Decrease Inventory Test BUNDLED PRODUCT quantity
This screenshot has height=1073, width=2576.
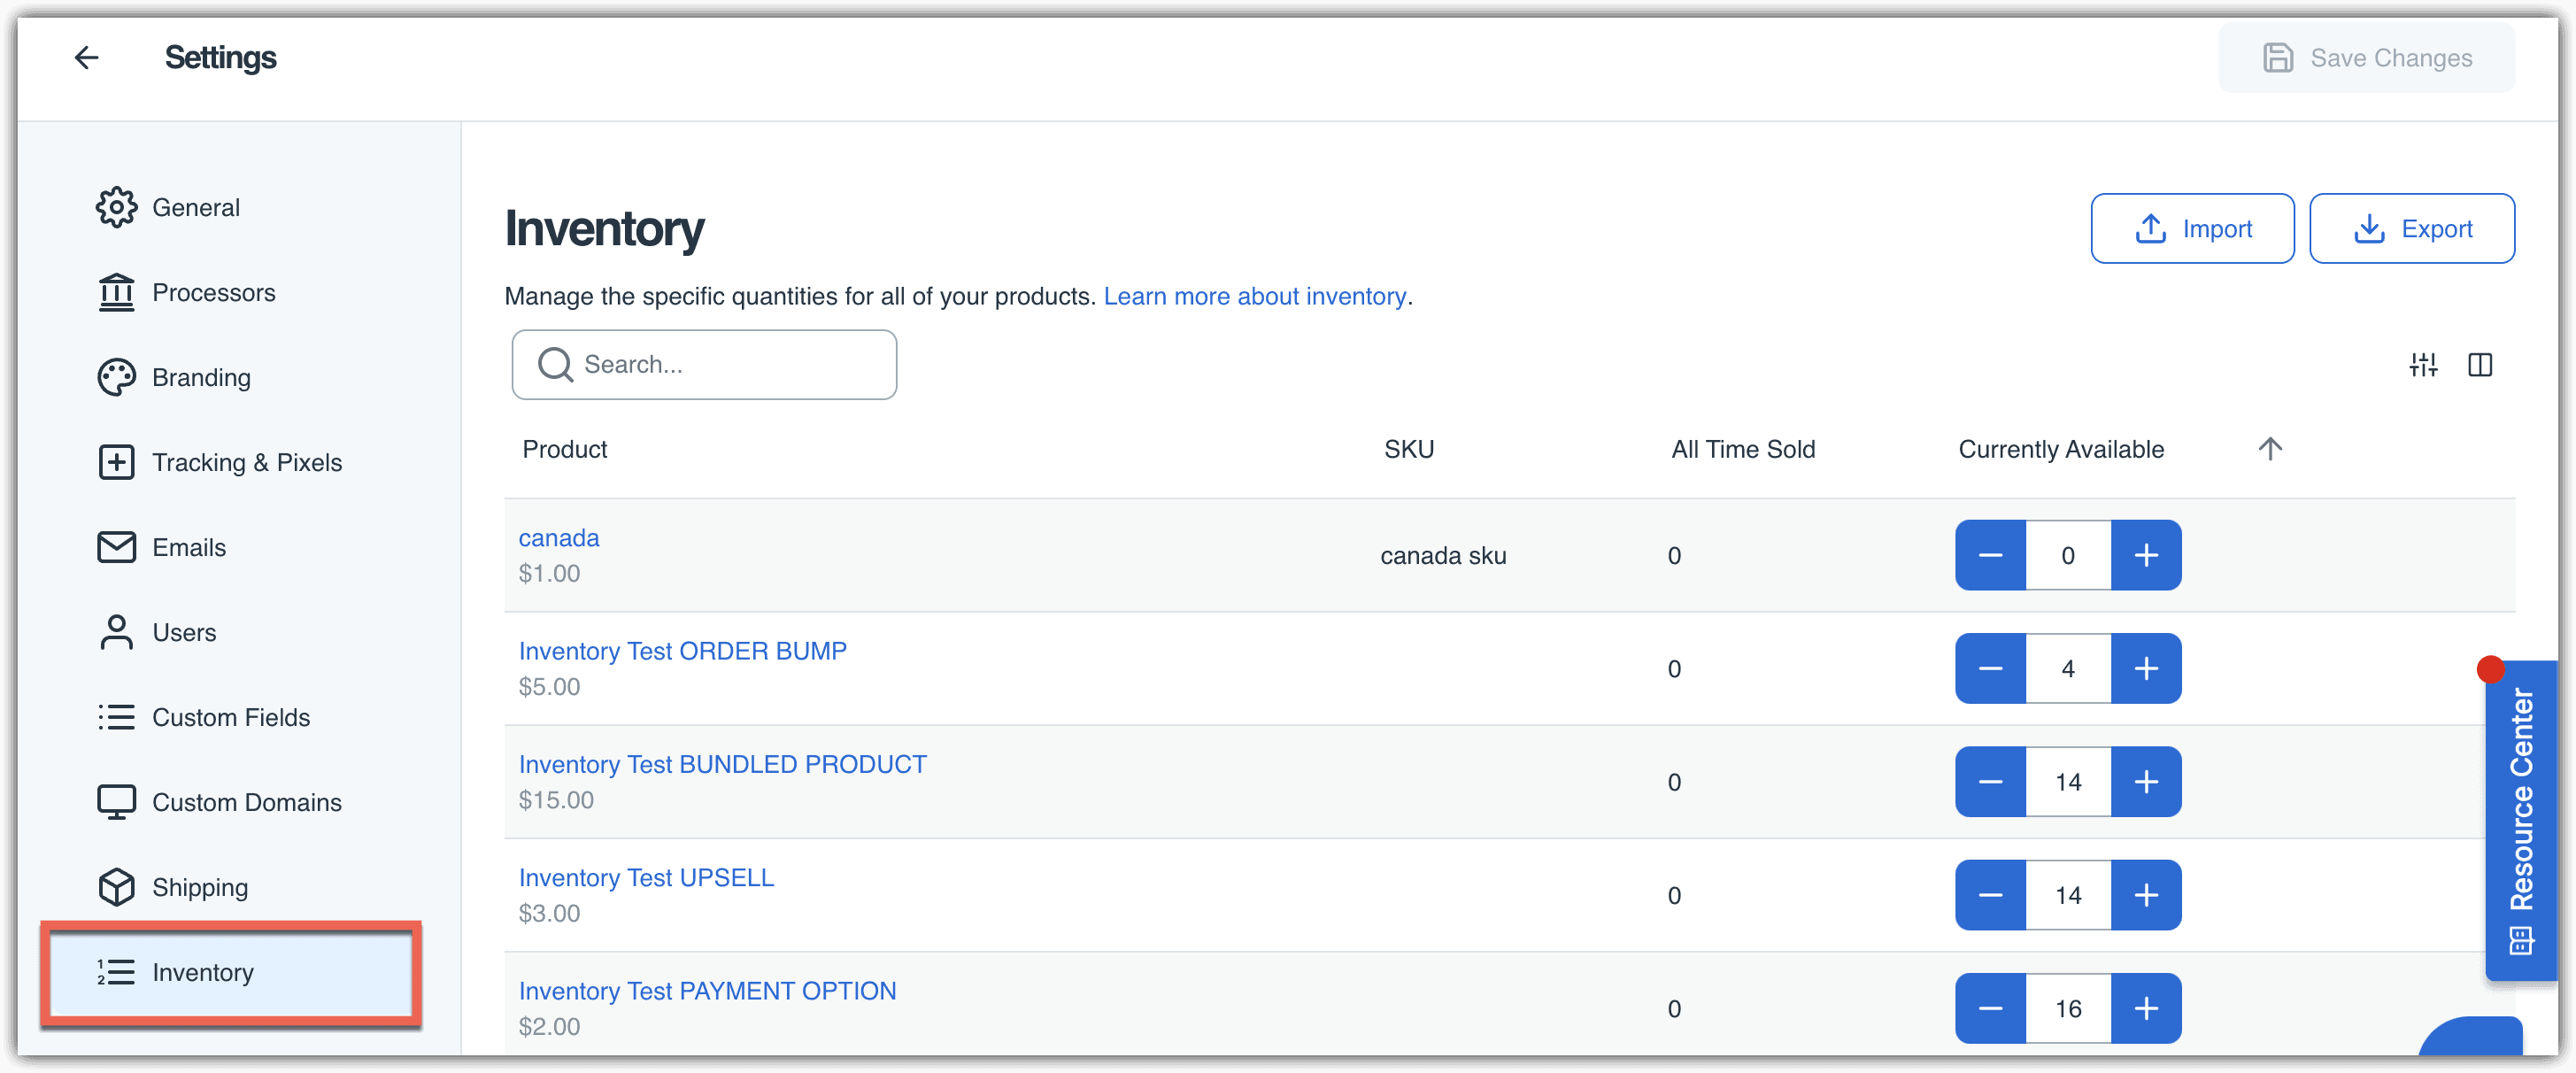pos(1990,782)
